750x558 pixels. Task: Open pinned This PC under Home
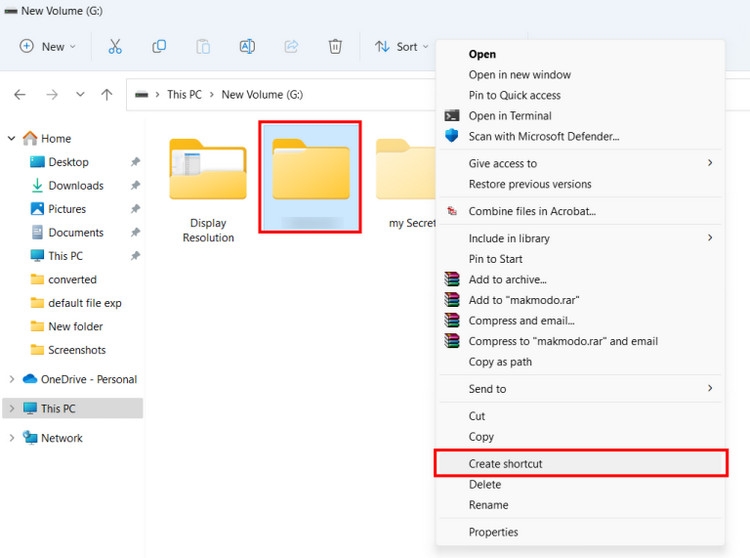tap(56, 256)
